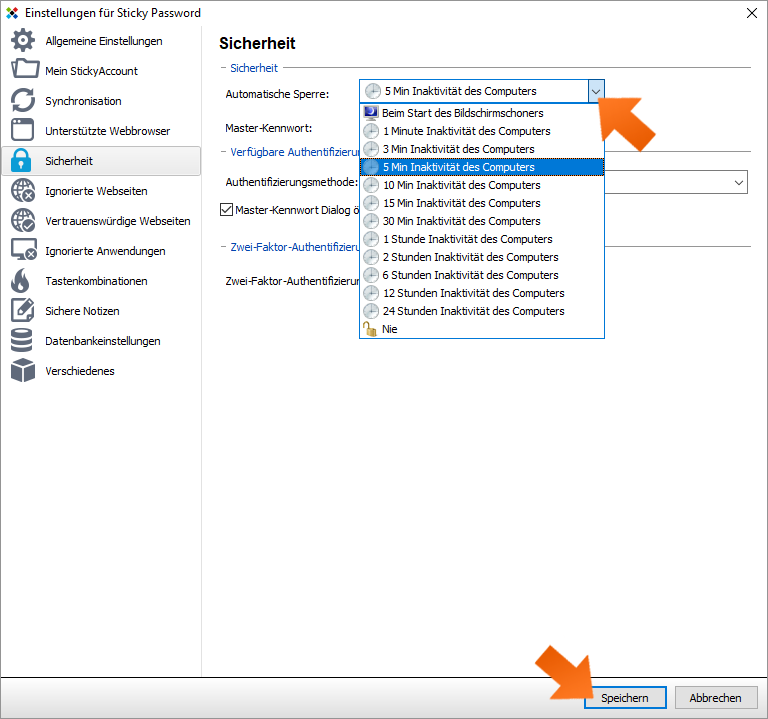Click the database icon for Datenbankeinstellungen
Screen dimensions: 768x719
click(x=22, y=340)
